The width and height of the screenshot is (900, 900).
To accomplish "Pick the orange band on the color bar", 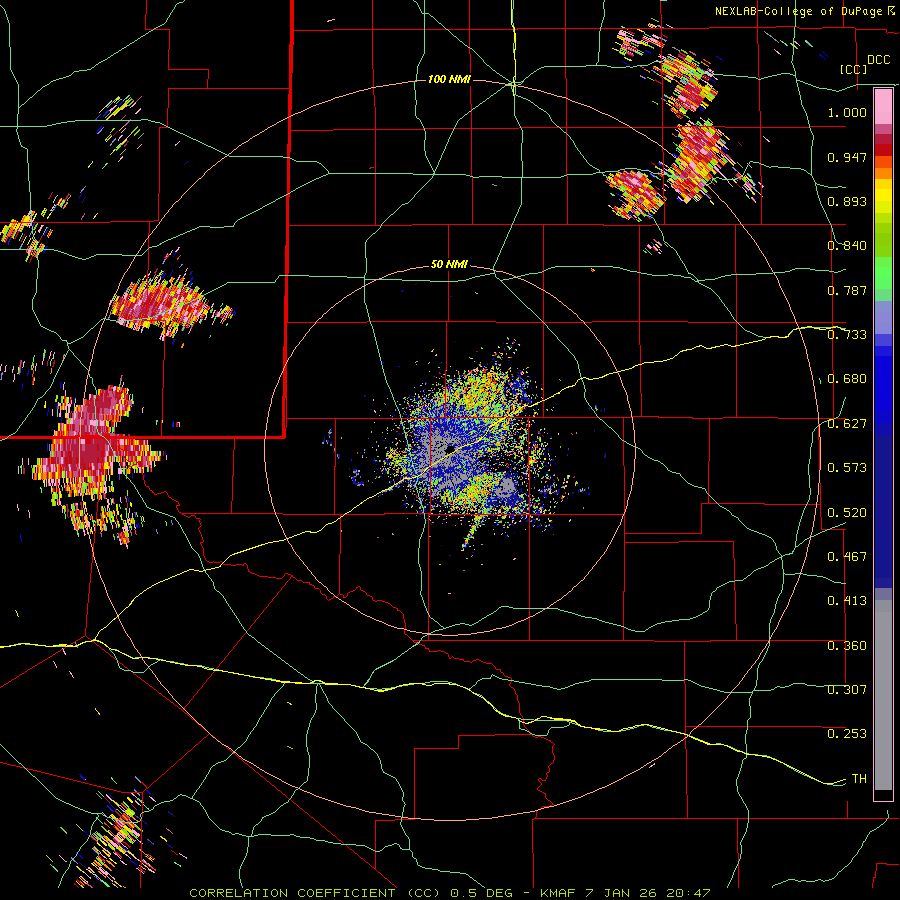I will [x=883, y=173].
